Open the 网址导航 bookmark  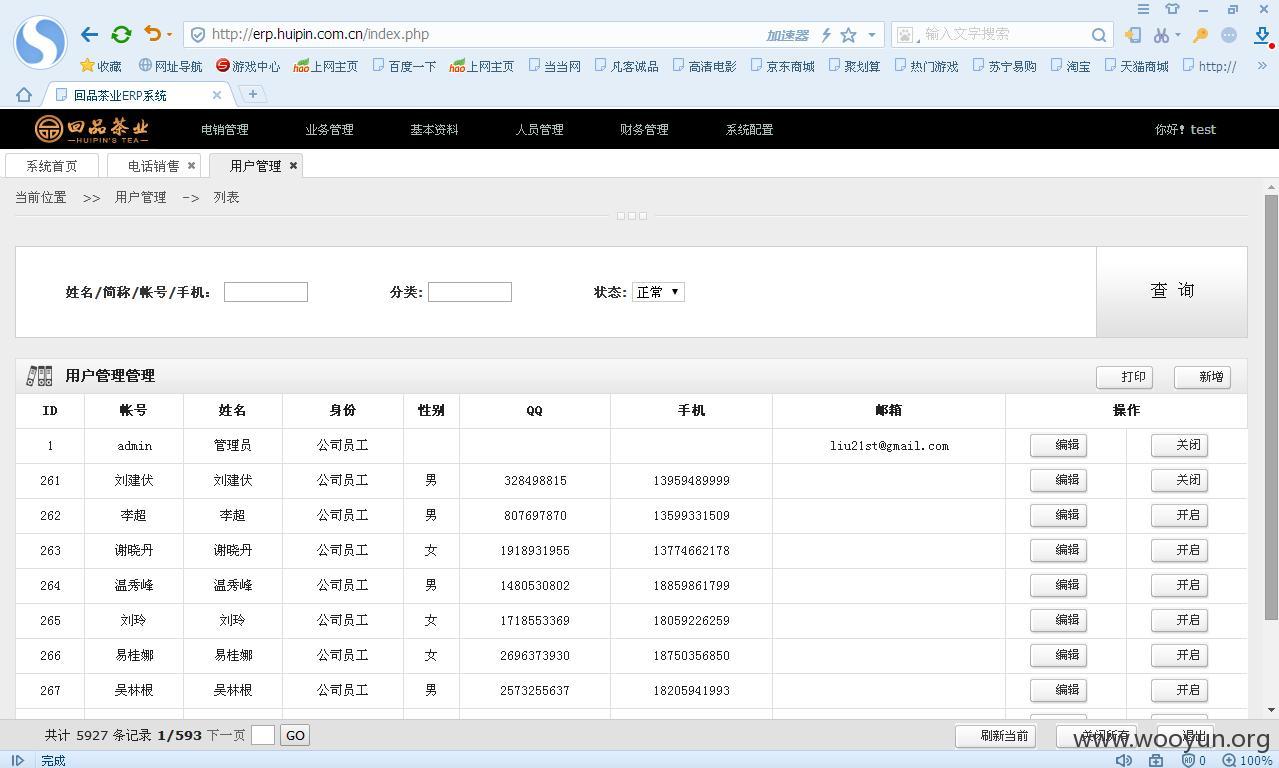pyautogui.click(x=170, y=66)
